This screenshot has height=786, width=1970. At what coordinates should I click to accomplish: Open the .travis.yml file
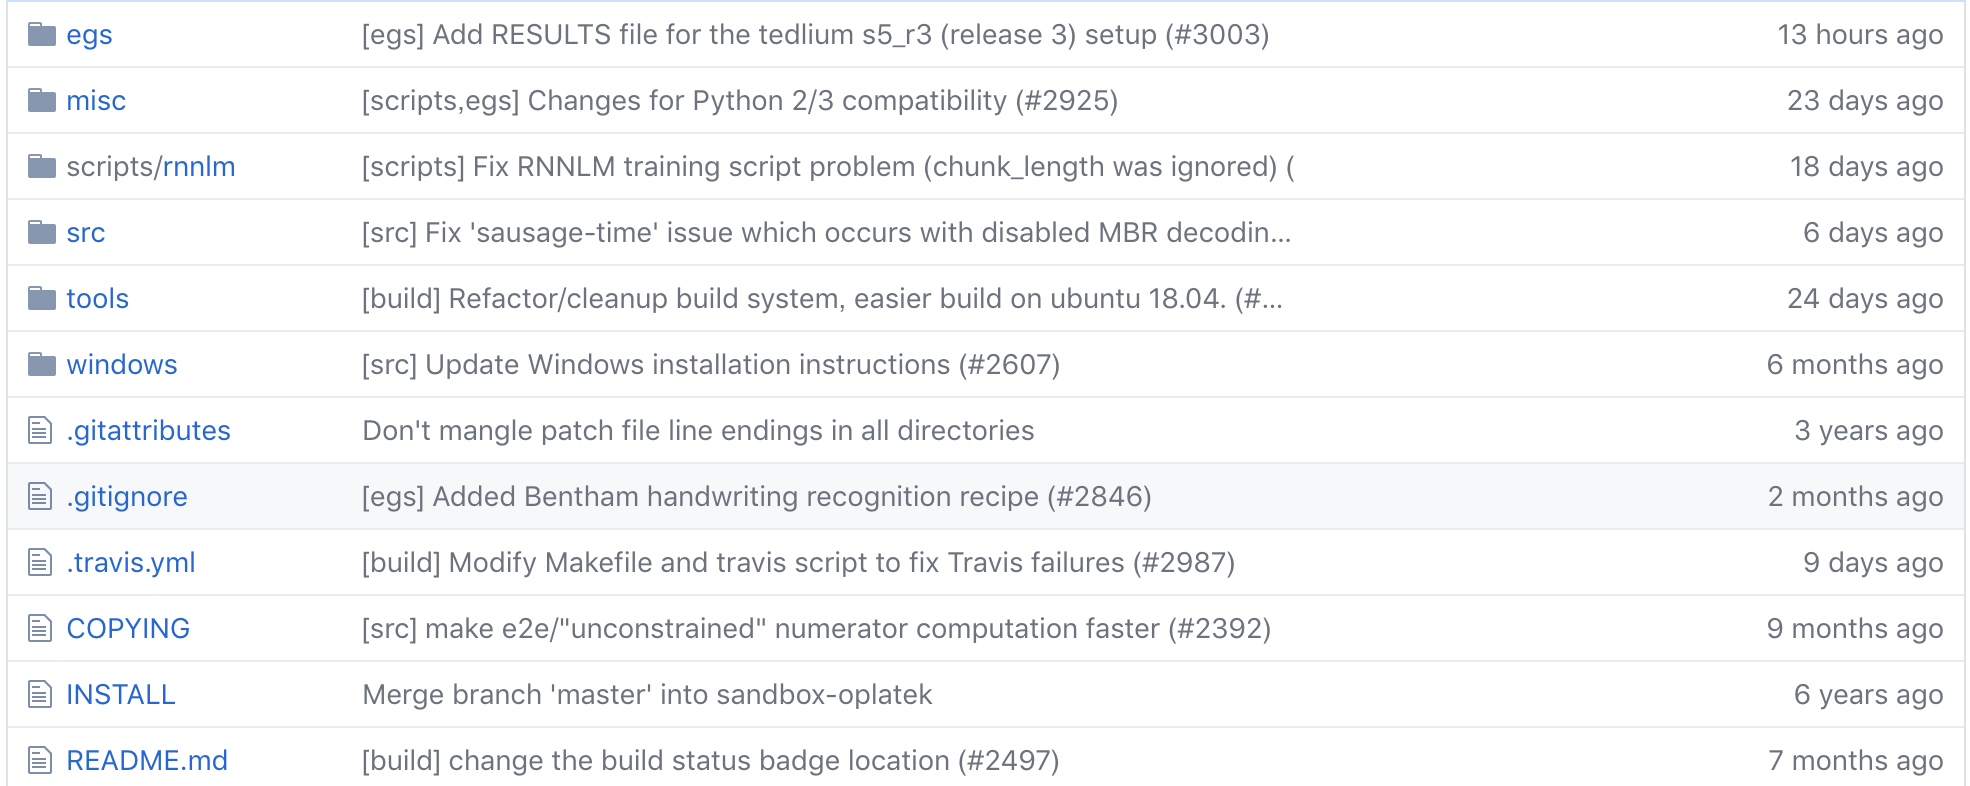pyautogui.click(x=131, y=563)
